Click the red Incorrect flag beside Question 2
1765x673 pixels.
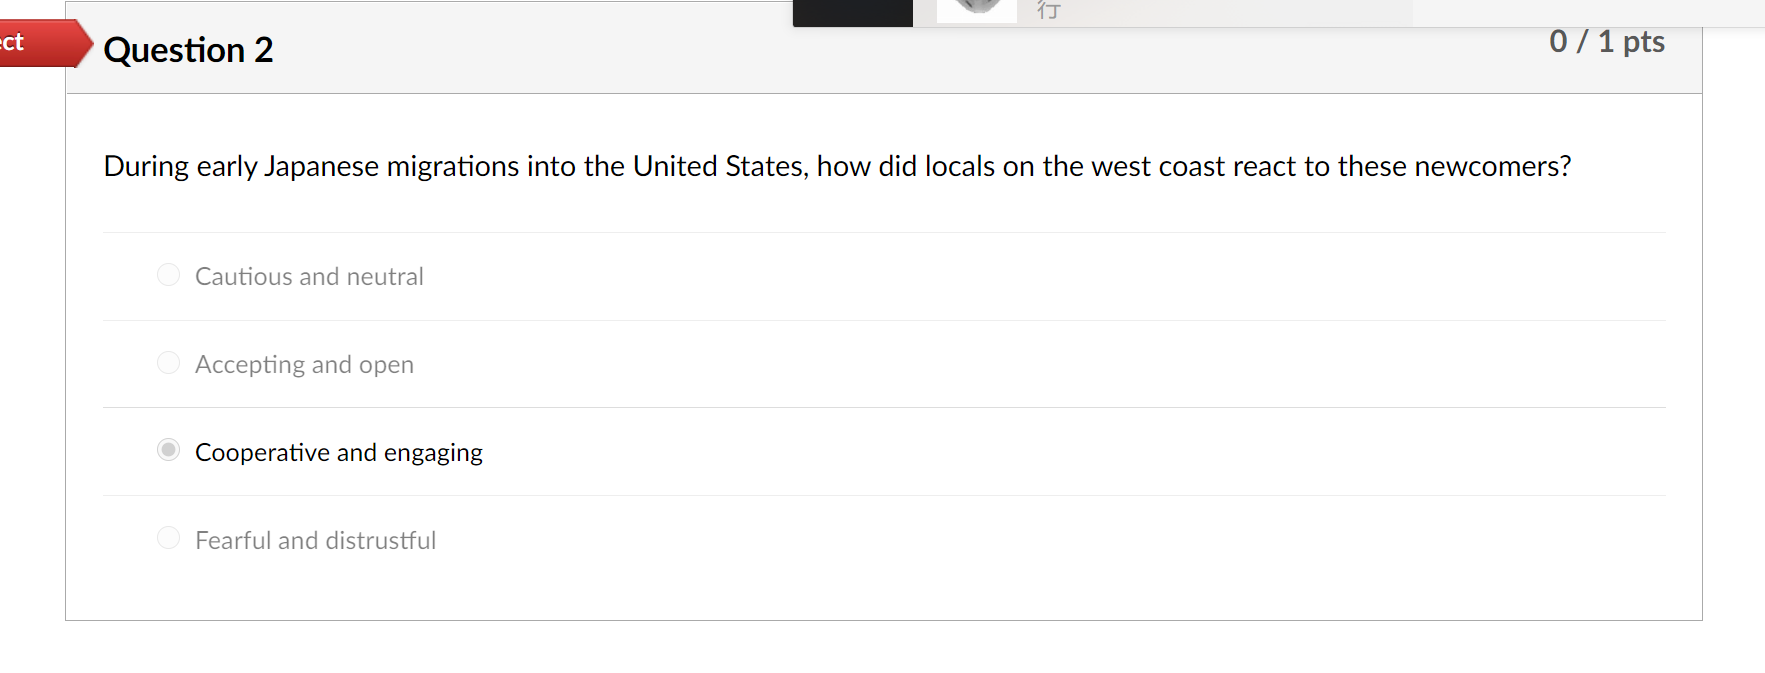45,43
